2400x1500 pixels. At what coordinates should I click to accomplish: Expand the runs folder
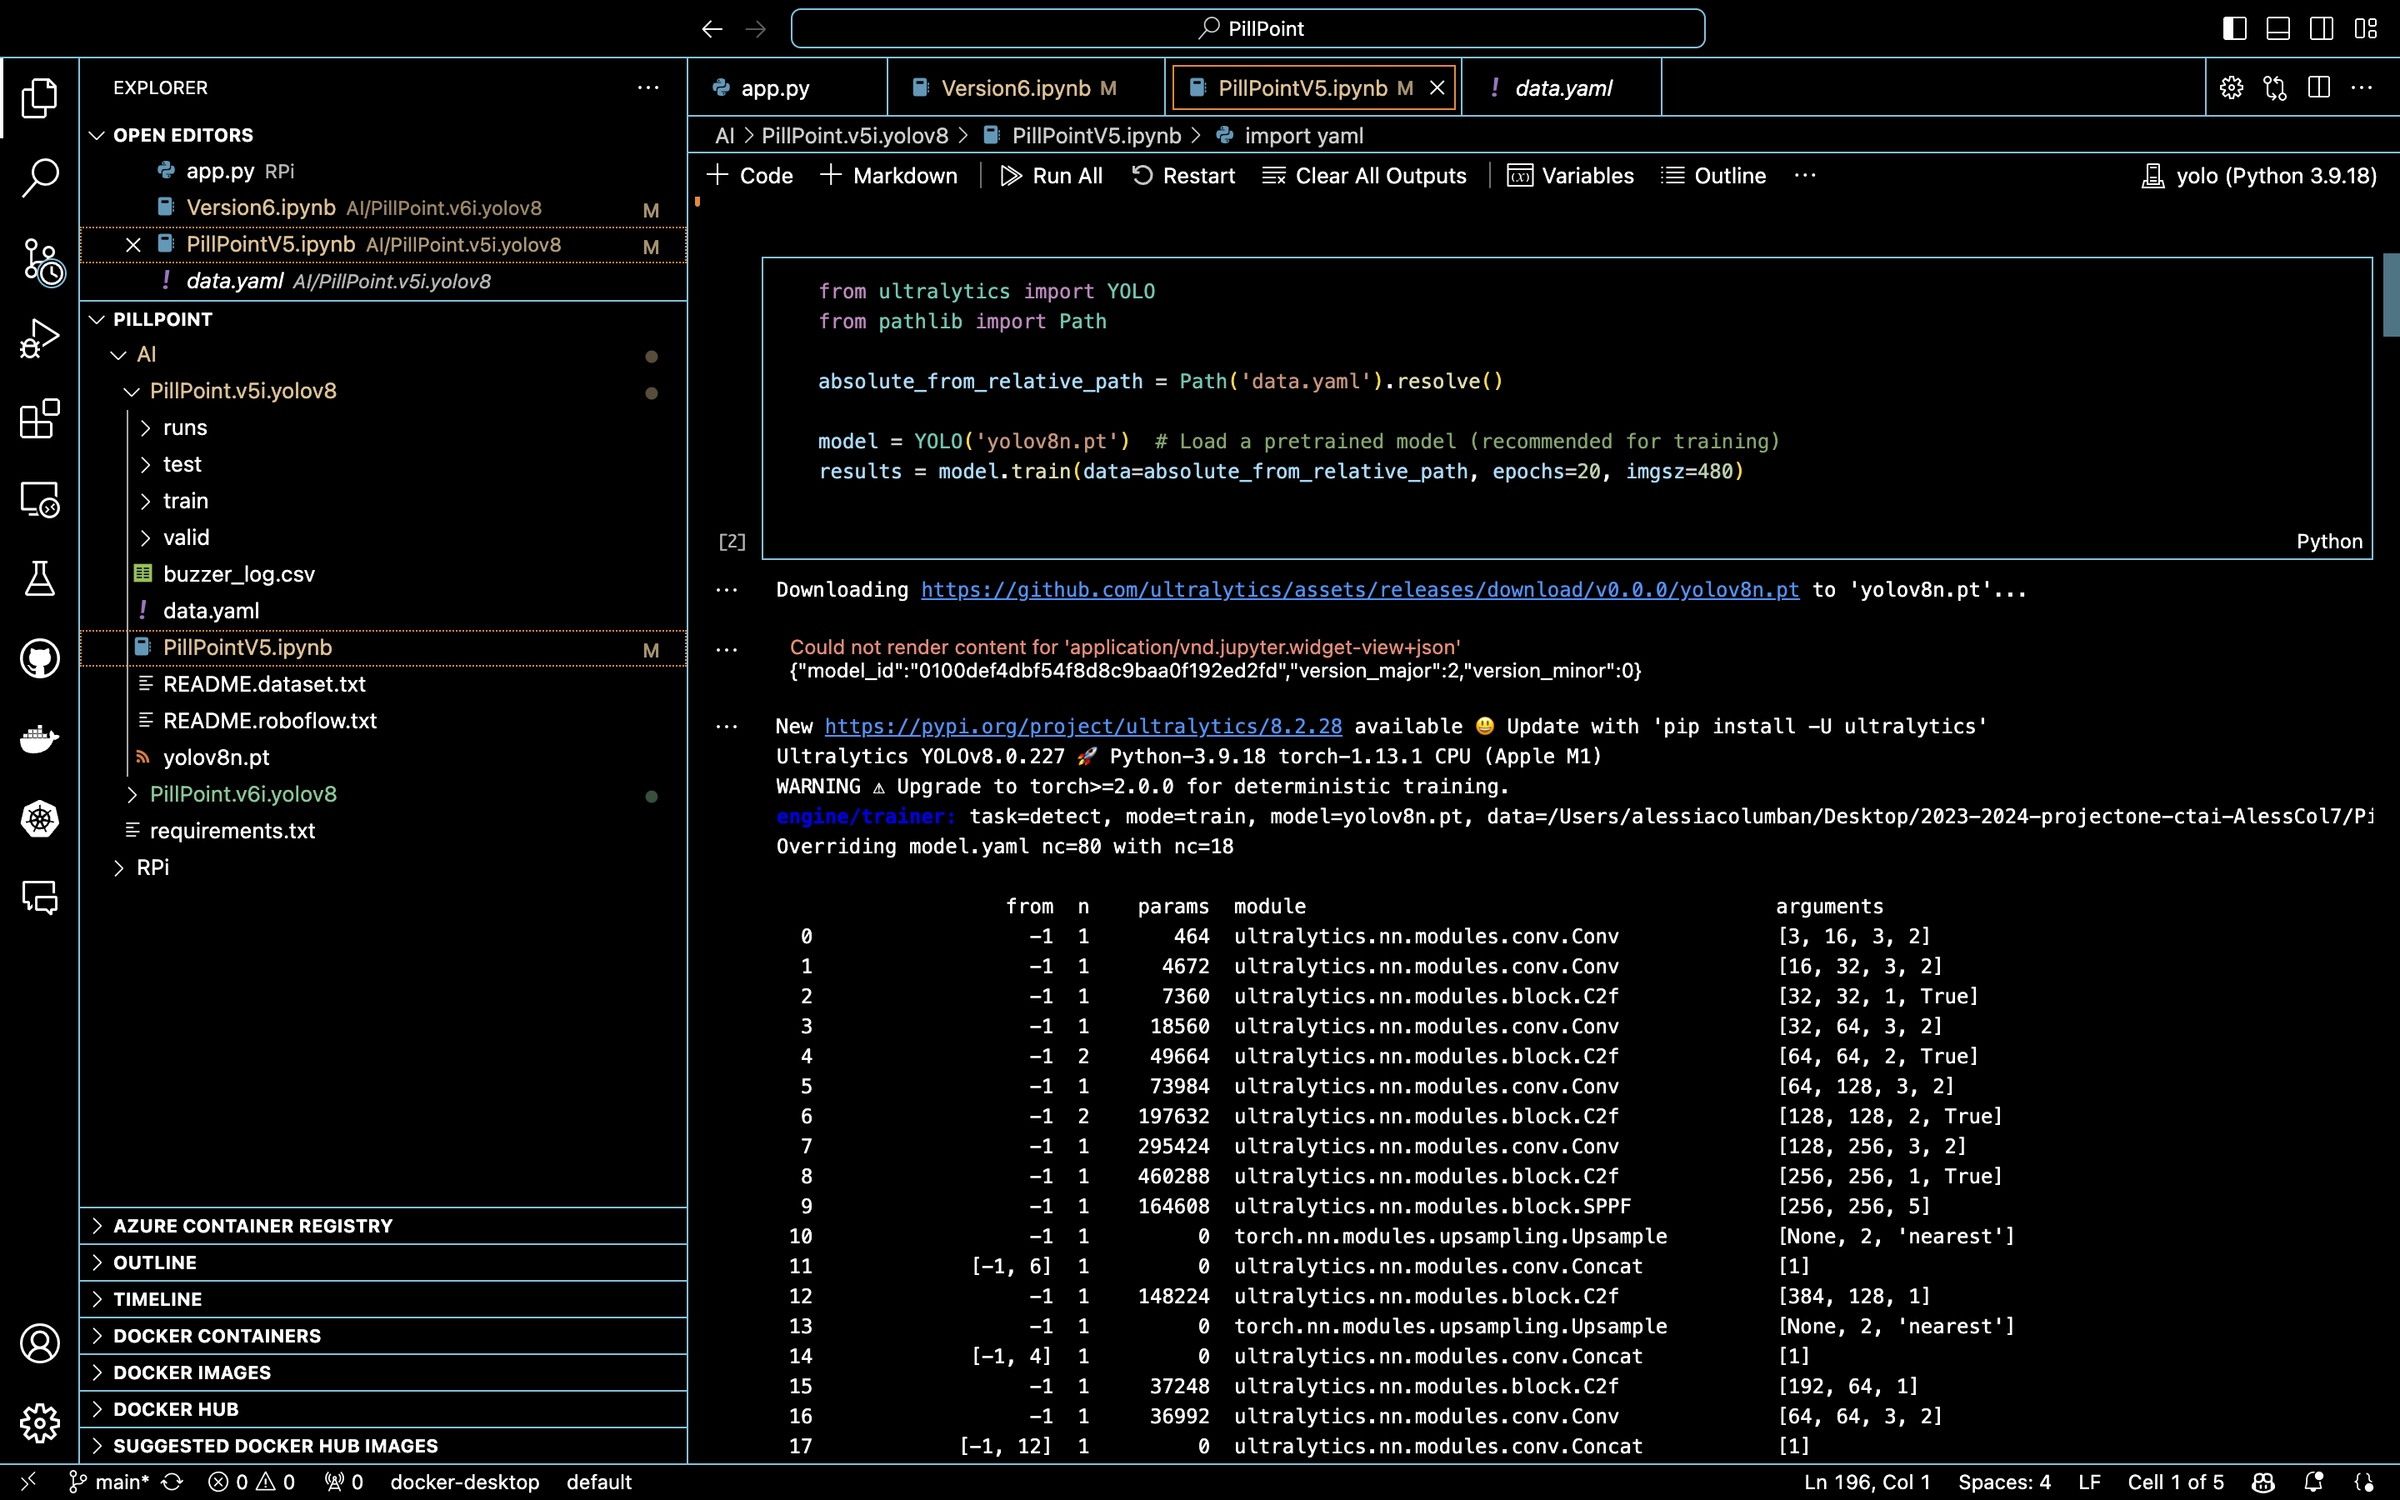coord(185,428)
